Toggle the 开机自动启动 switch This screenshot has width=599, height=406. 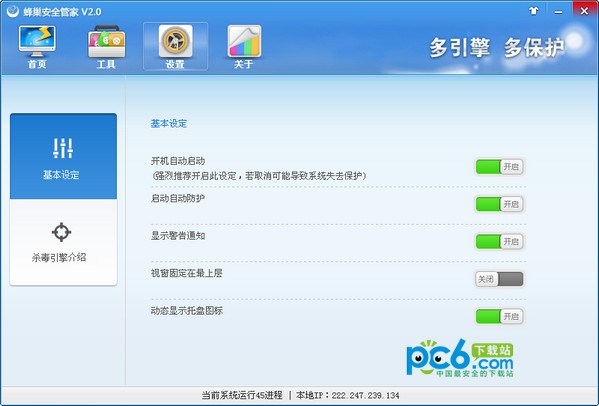tap(499, 167)
